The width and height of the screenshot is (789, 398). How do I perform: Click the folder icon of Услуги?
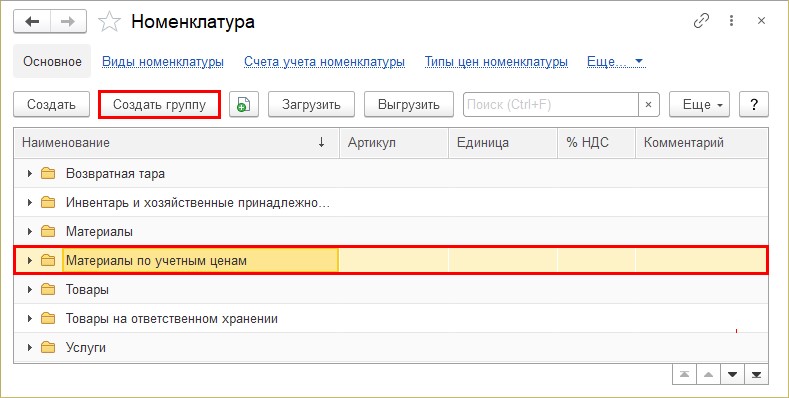pyautogui.click(x=48, y=347)
